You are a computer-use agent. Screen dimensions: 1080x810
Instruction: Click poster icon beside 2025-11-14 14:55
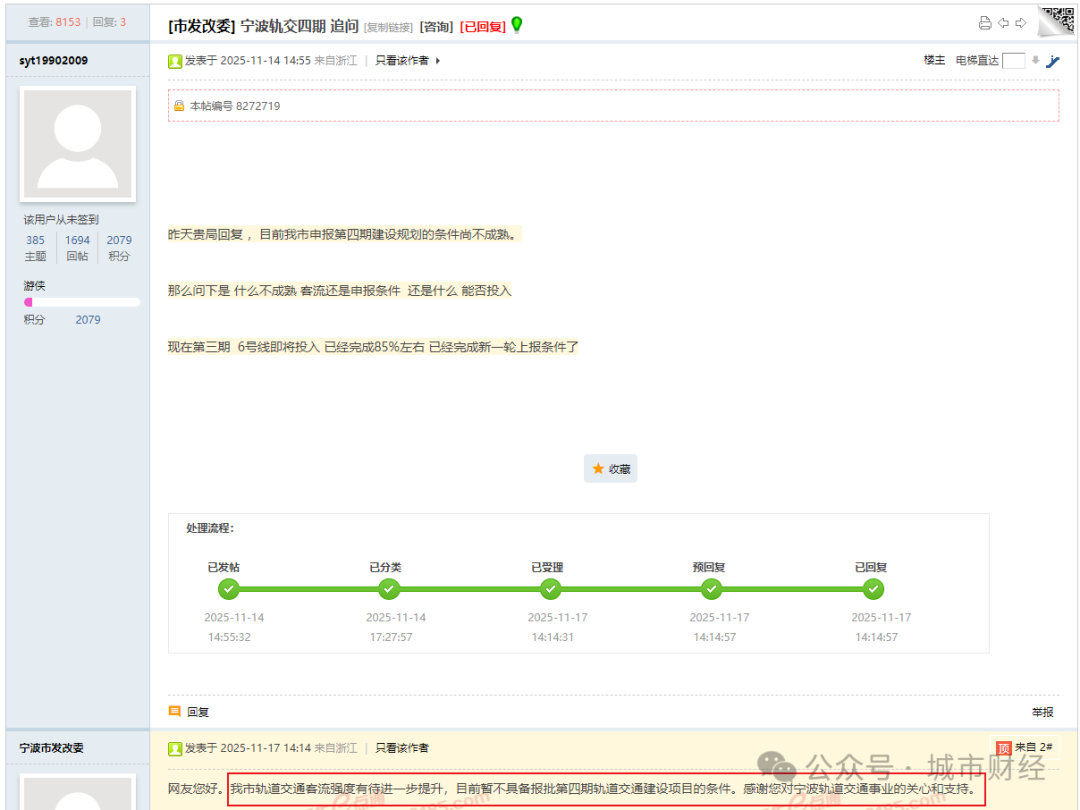pos(175,61)
